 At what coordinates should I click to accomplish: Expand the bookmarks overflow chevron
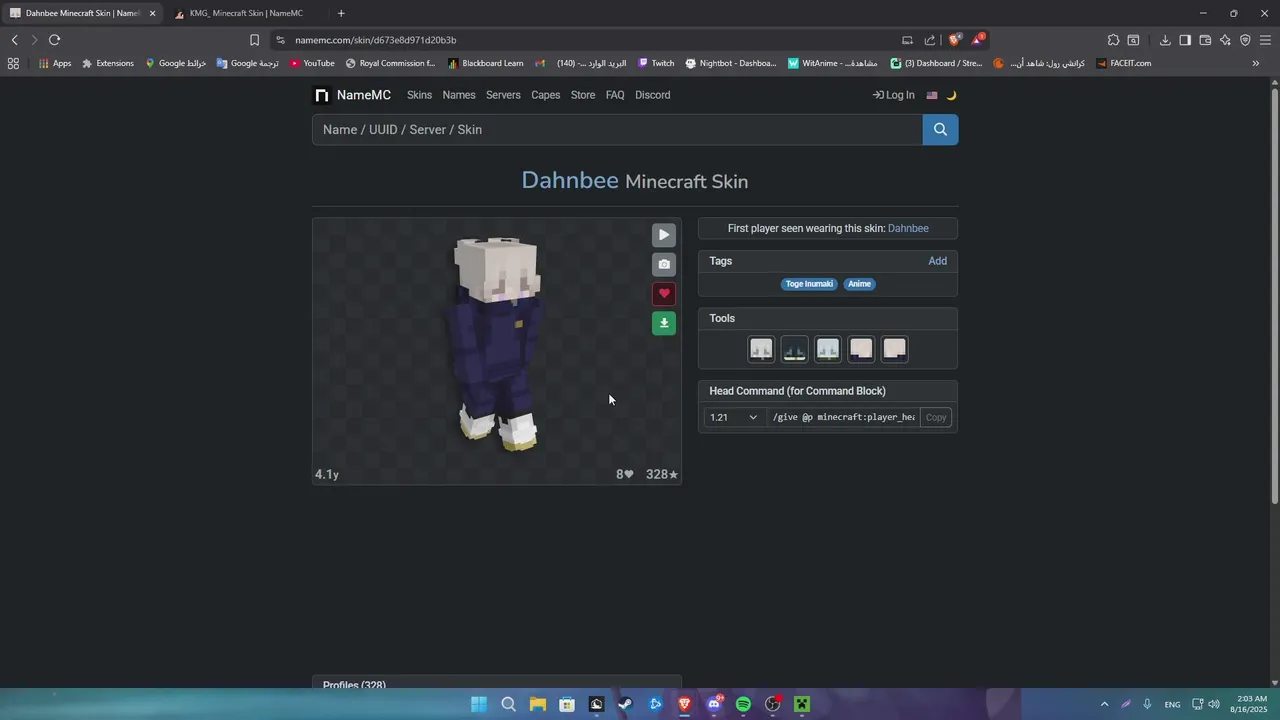[x=1256, y=63]
